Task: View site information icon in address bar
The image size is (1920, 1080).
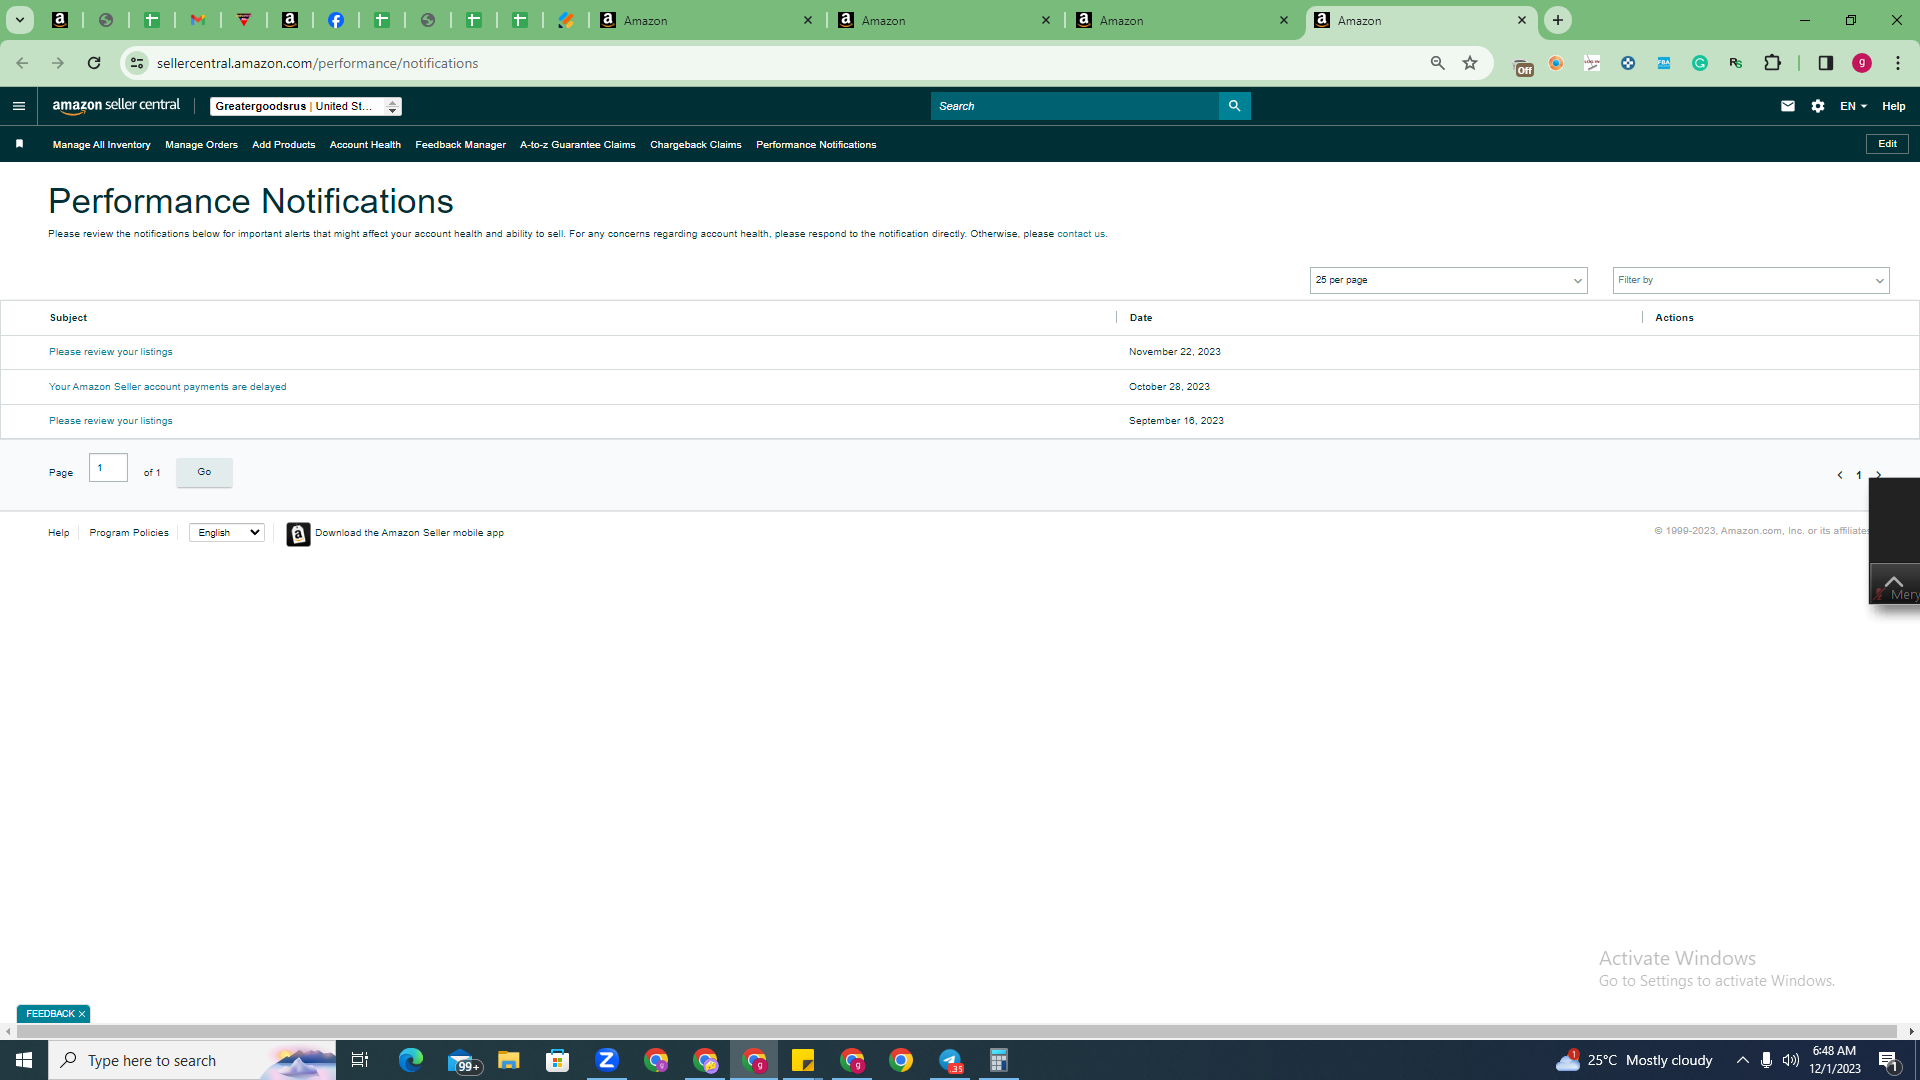Action: 137,63
